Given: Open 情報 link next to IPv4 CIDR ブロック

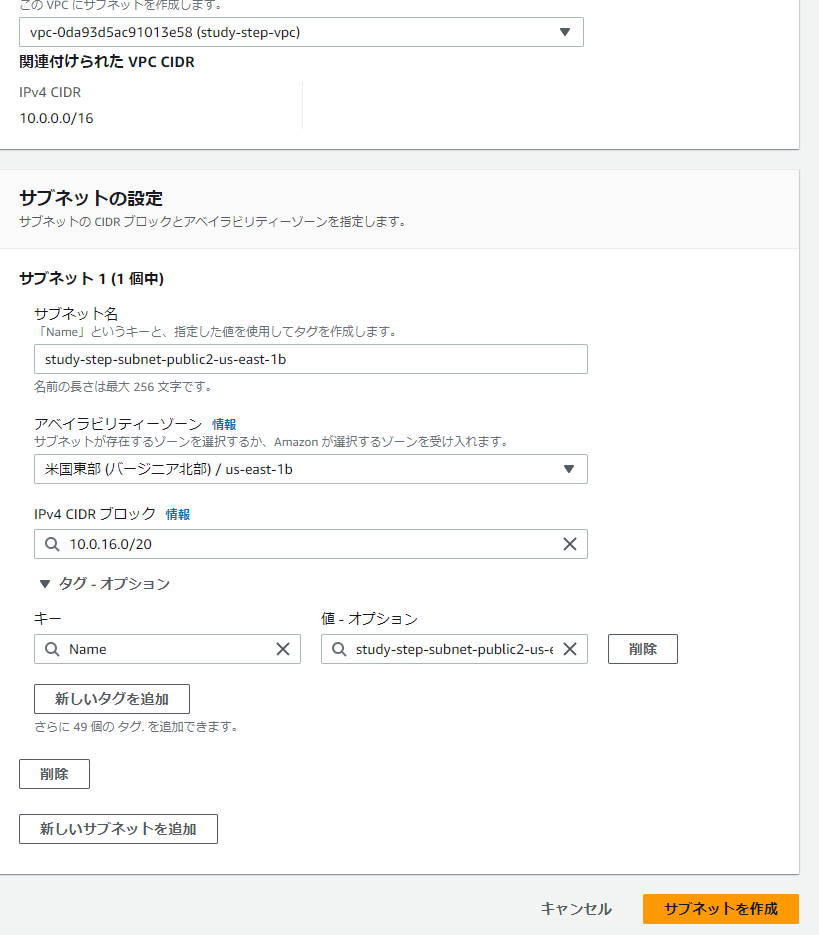Looking at the screenshot, I should pyautogui.click(x=178, y=514).
